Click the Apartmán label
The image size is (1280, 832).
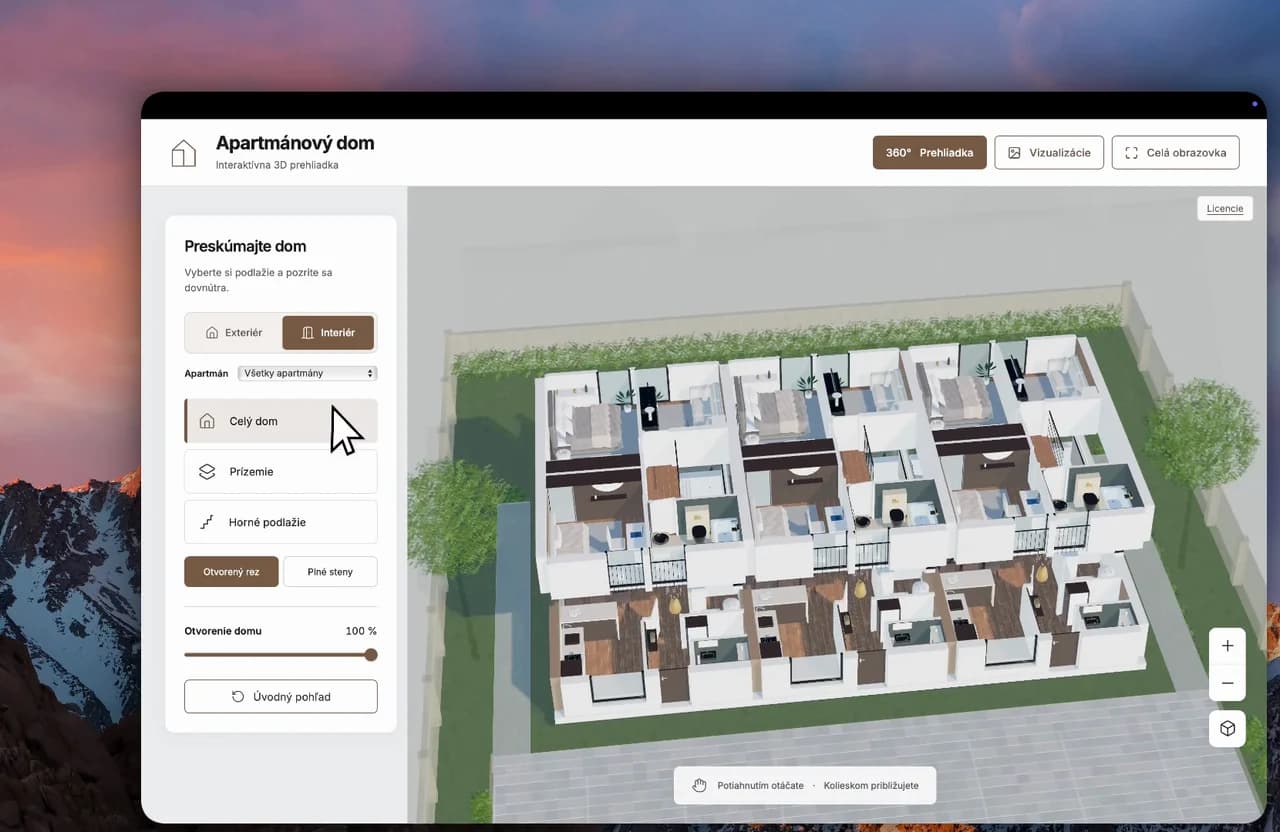207,373
